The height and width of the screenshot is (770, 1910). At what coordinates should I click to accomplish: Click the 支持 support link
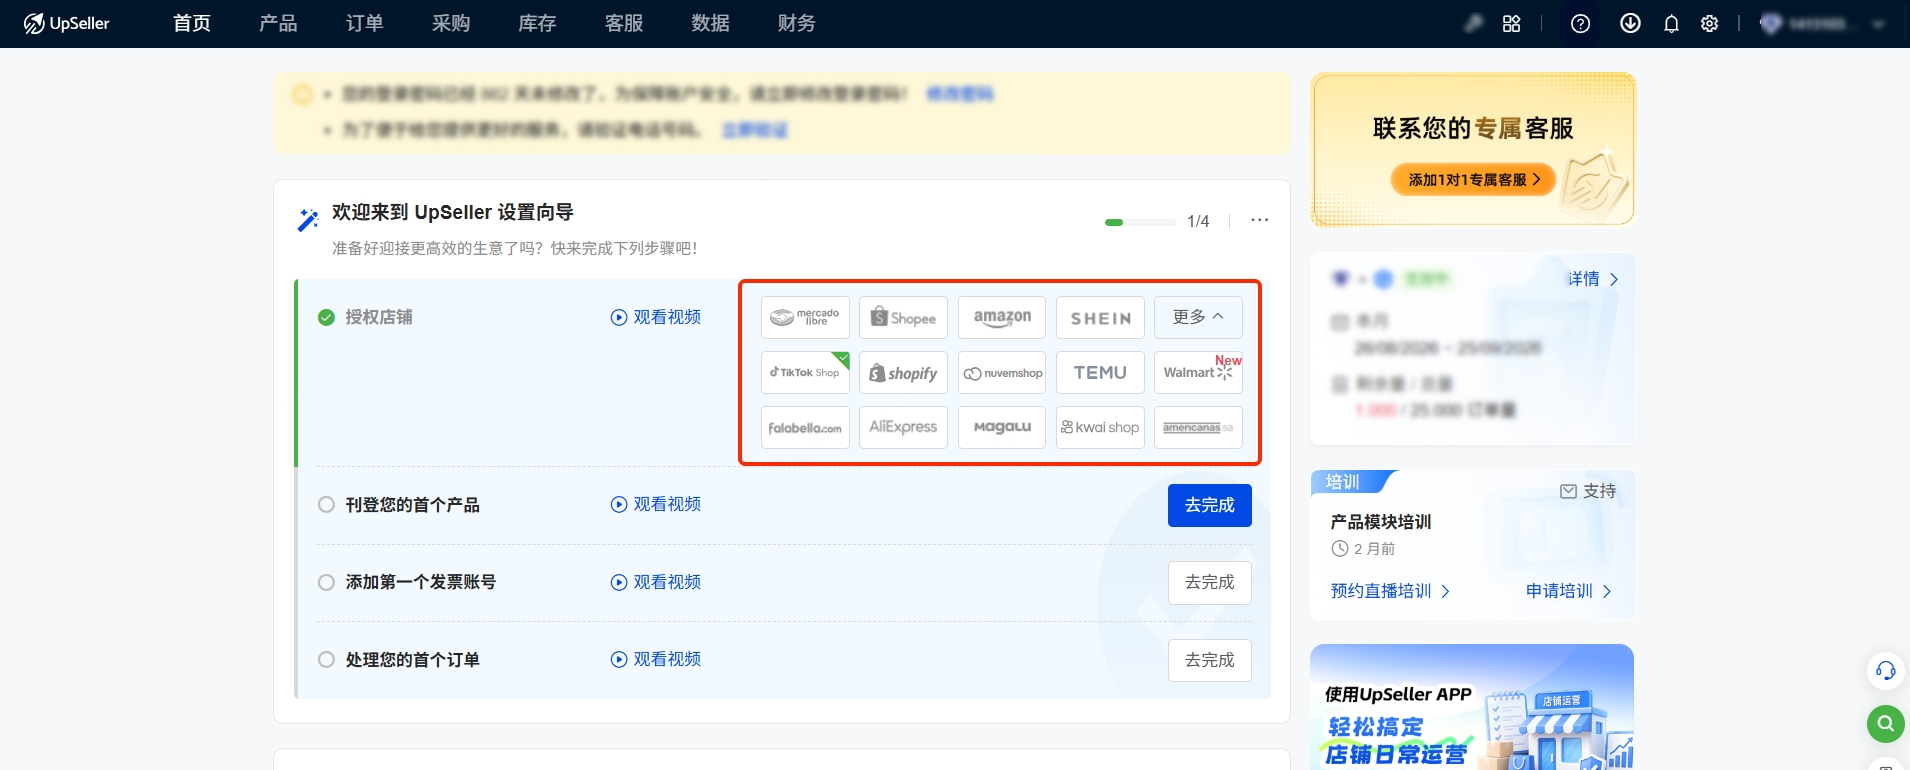point(1588,491)
